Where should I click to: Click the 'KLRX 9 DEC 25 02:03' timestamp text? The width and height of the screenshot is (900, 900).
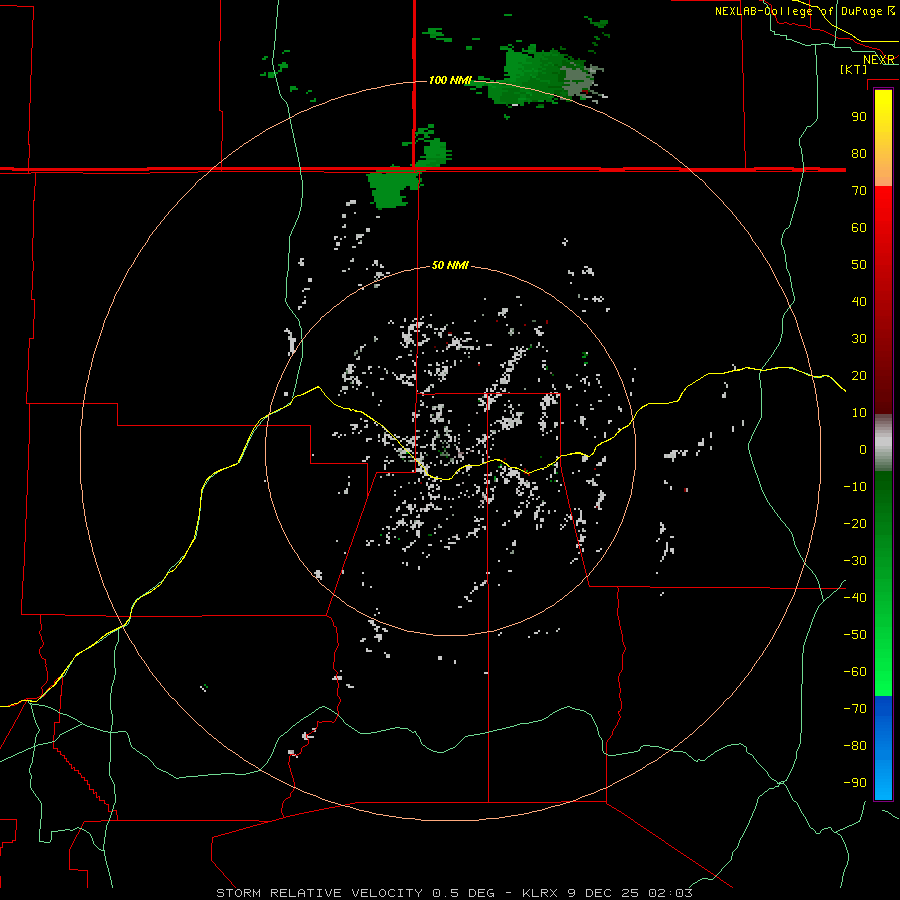pos(607,893)
